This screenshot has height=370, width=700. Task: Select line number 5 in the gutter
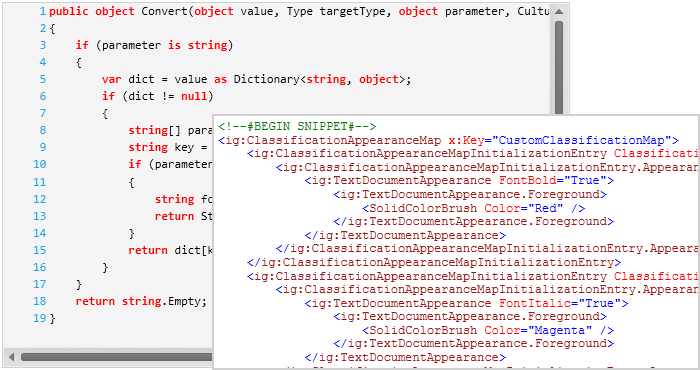(x=42, y=79)
